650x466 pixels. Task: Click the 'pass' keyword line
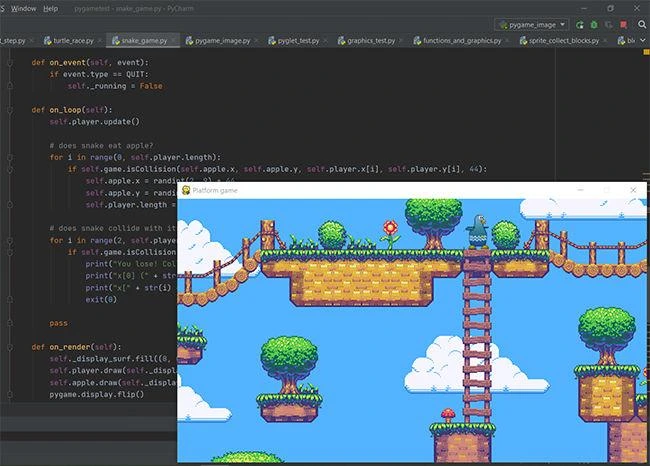pos(58,323)
